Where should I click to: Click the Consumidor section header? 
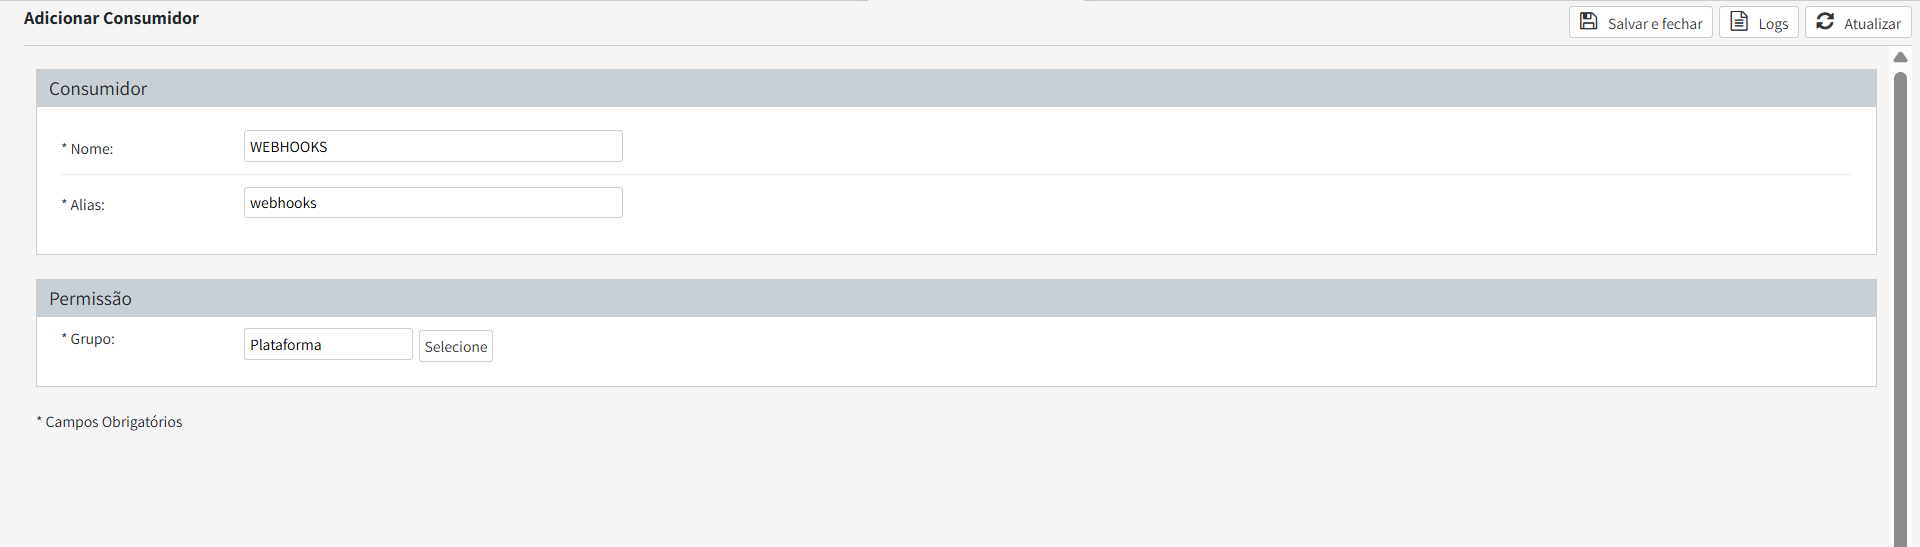[98, 89]
